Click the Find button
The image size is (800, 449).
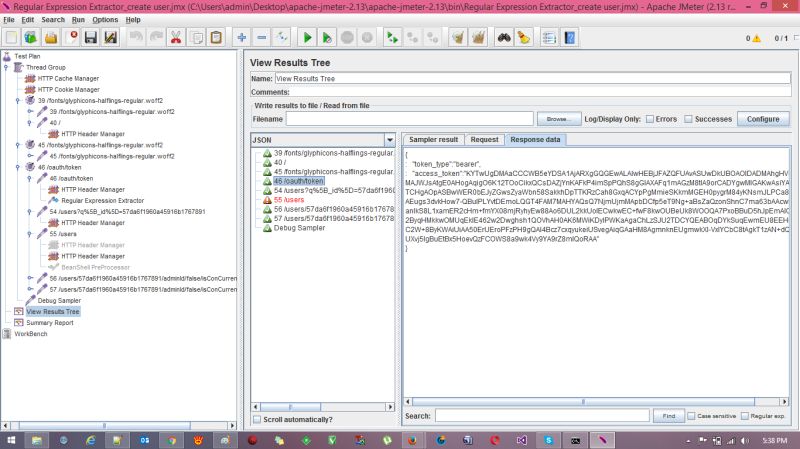coord(668,416)
